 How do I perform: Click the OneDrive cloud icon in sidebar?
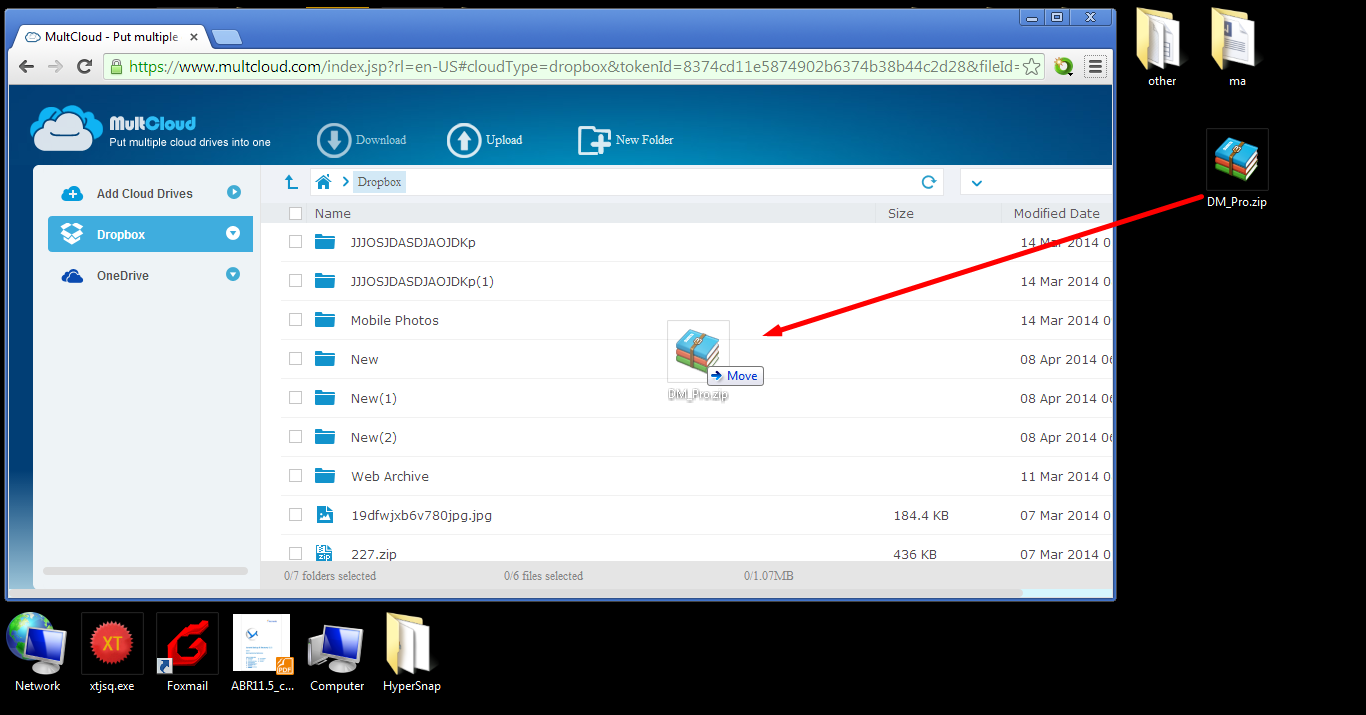(72, 276)
